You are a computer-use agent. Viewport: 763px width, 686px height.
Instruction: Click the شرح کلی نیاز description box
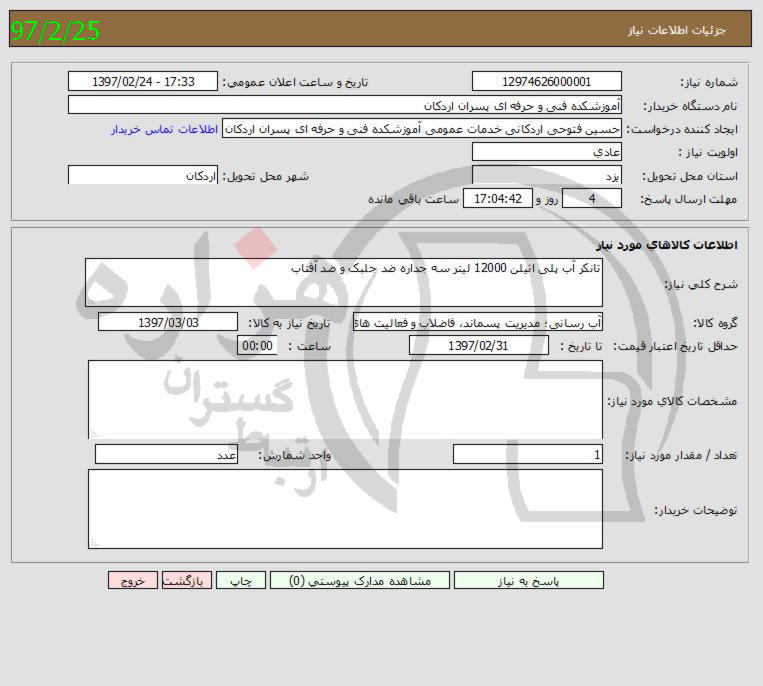point(344,283)
